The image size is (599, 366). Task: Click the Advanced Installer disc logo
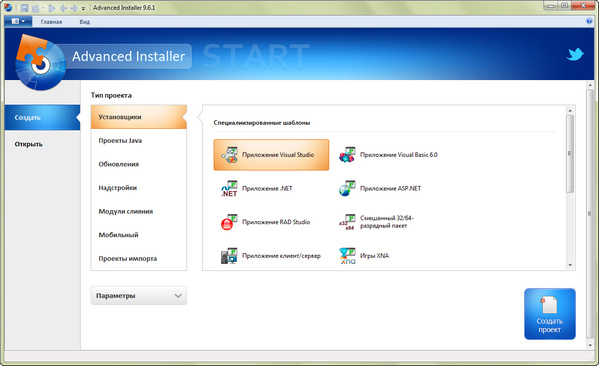(40, 63)
